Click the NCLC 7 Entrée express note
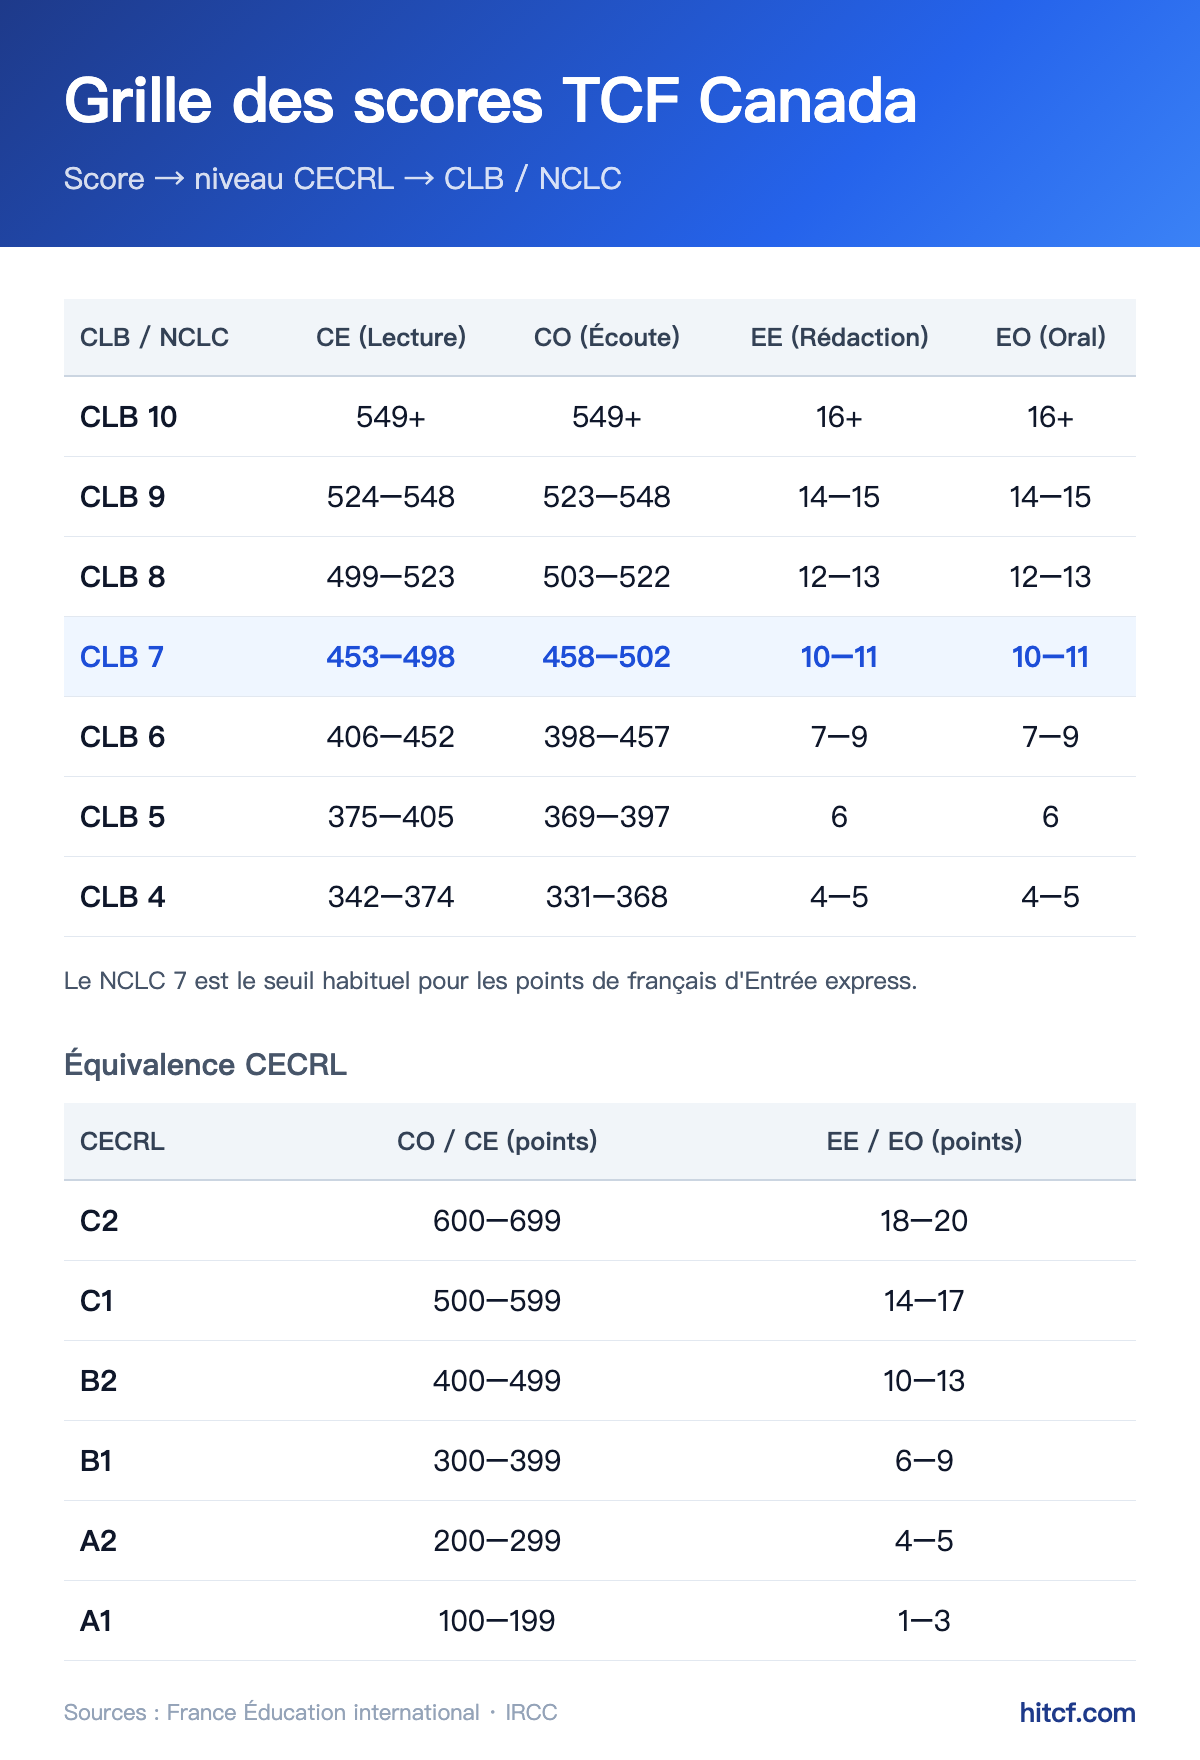This screenshot has width=1200, height=1760. coord(490,981)
